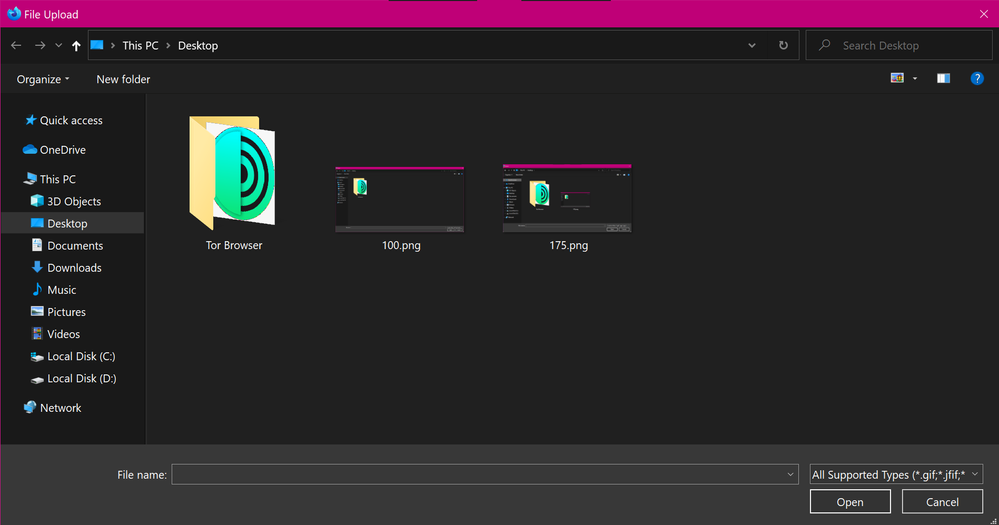
Task: Open the recent locations chevron
Action: click(59, 45)
